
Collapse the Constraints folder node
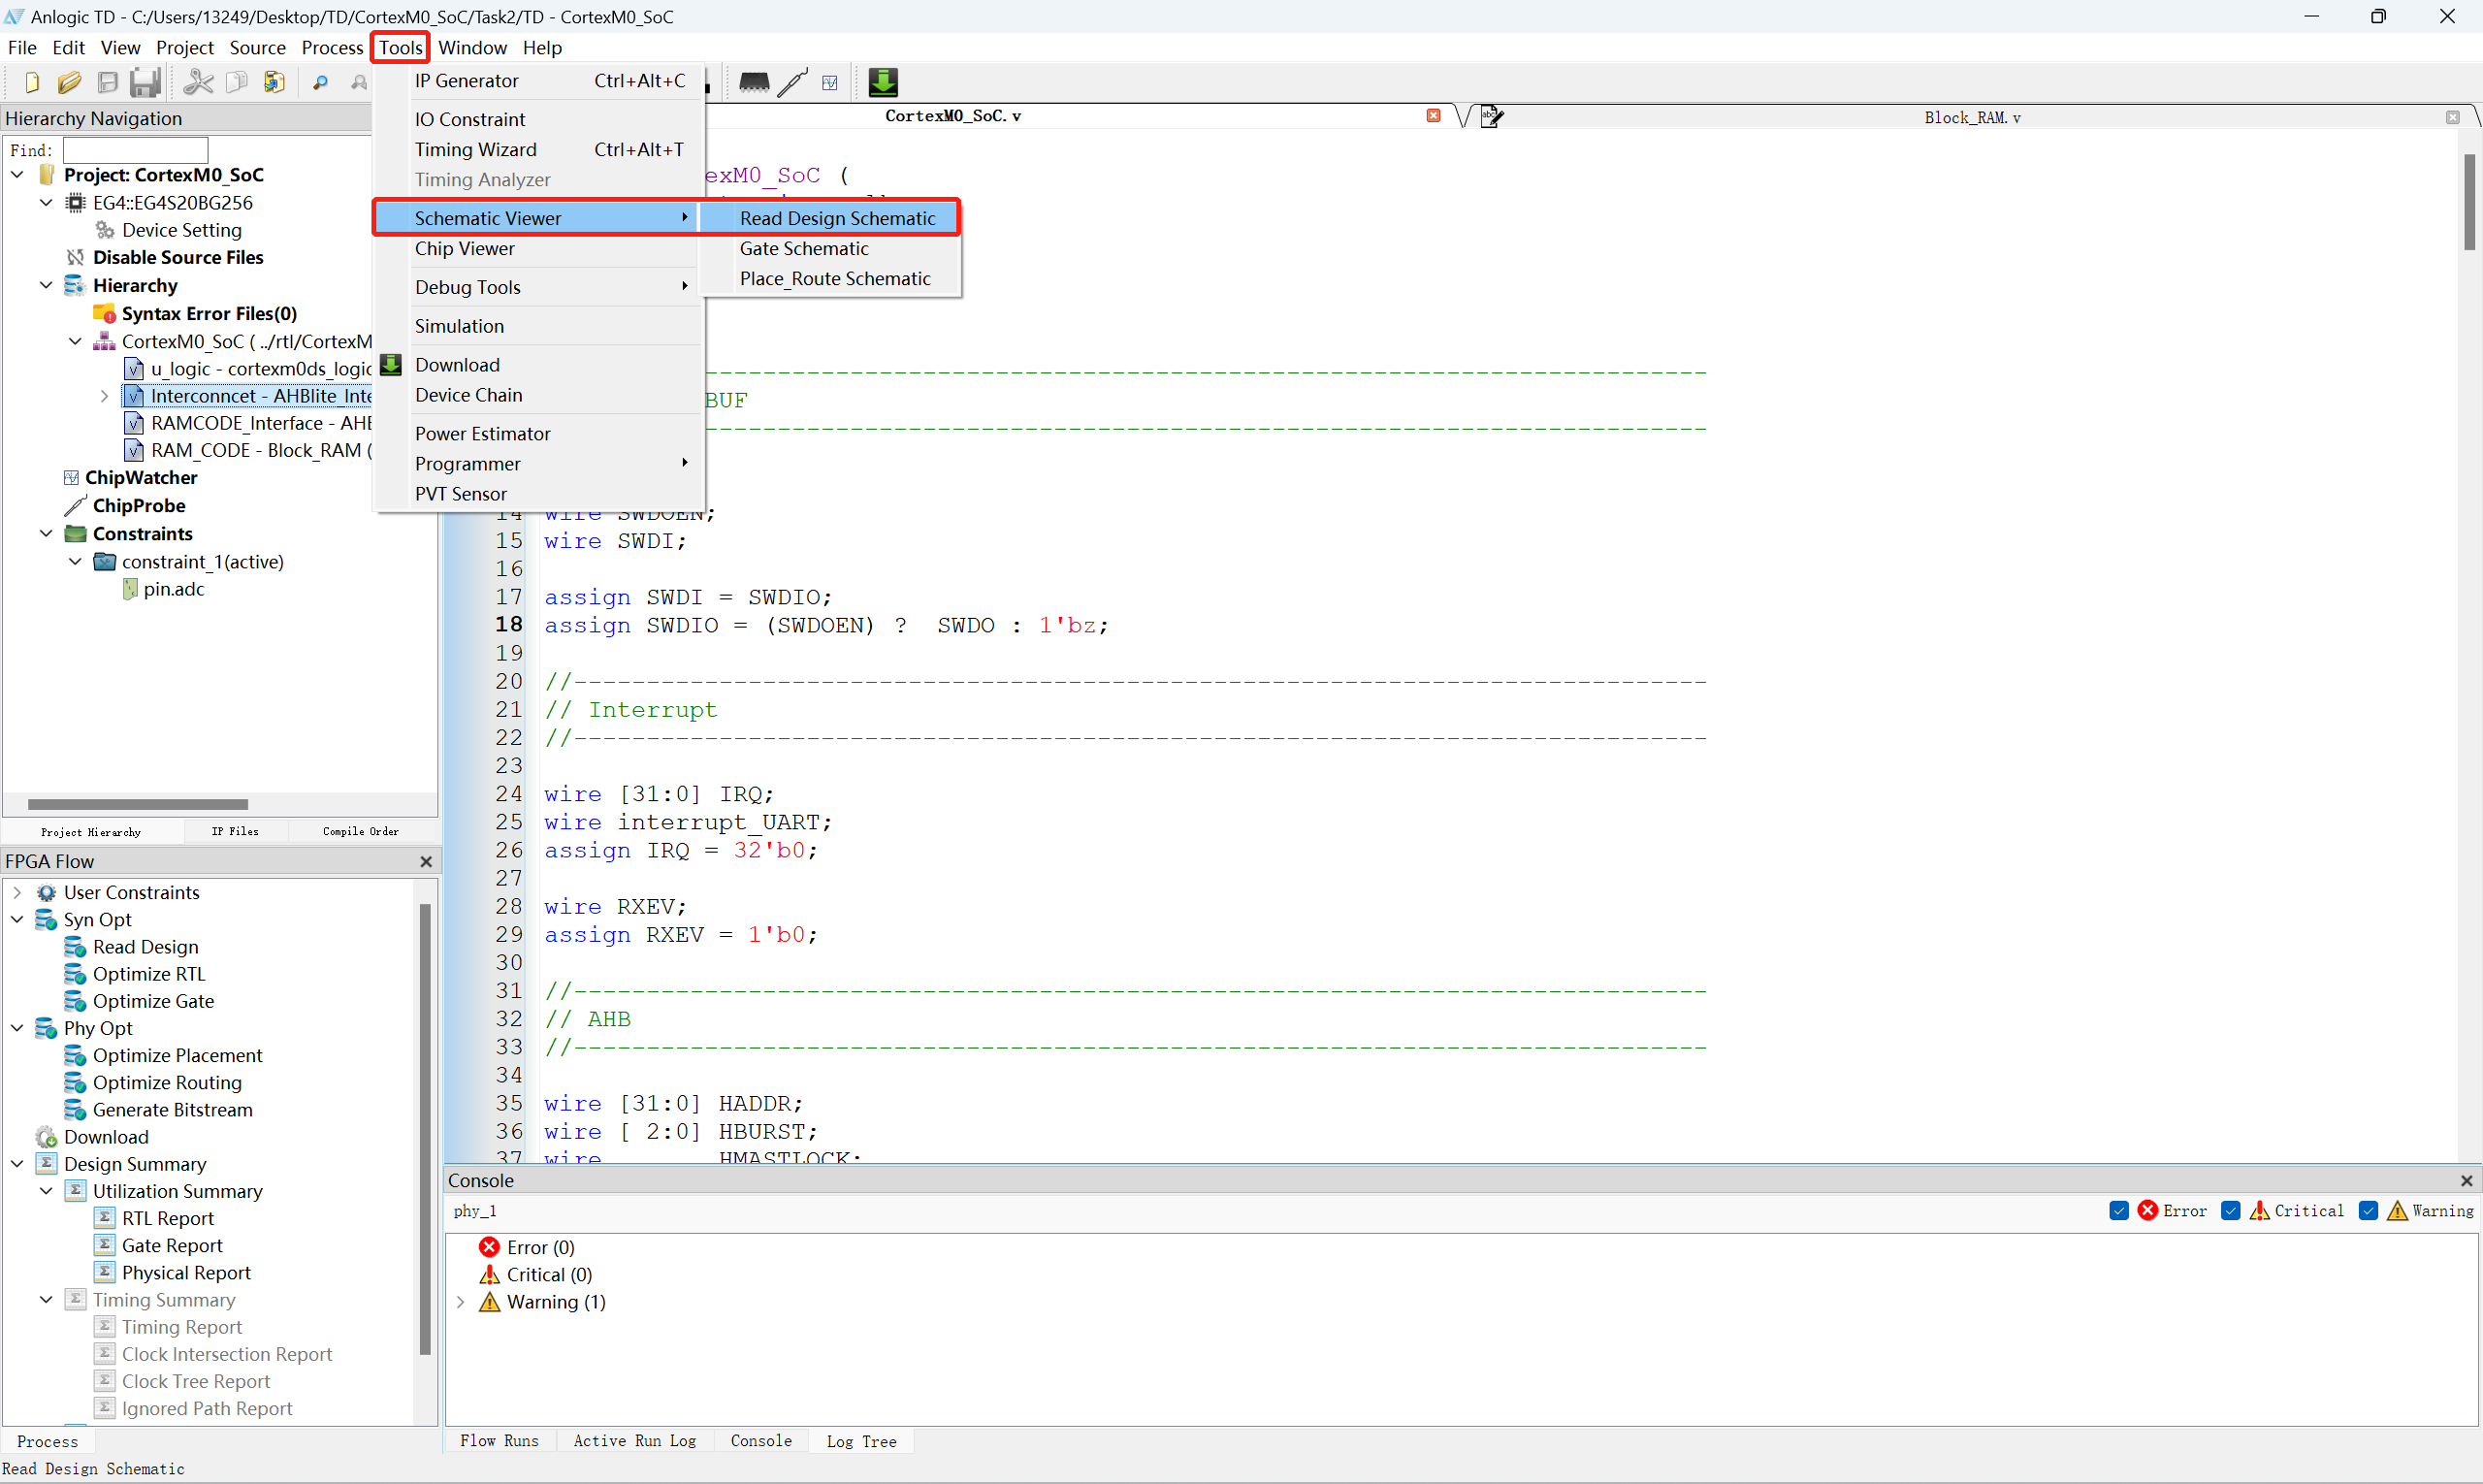point(46,533)
